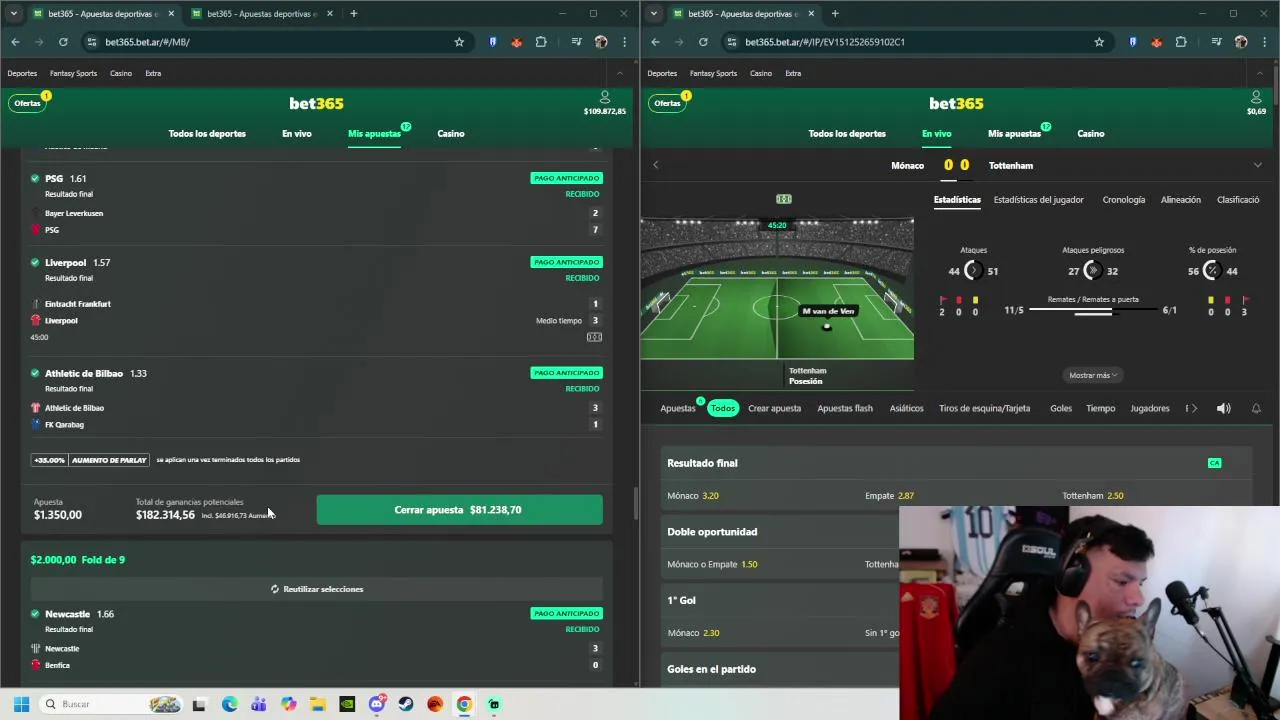Click the live match pitch animation

(x=777, y=290)
